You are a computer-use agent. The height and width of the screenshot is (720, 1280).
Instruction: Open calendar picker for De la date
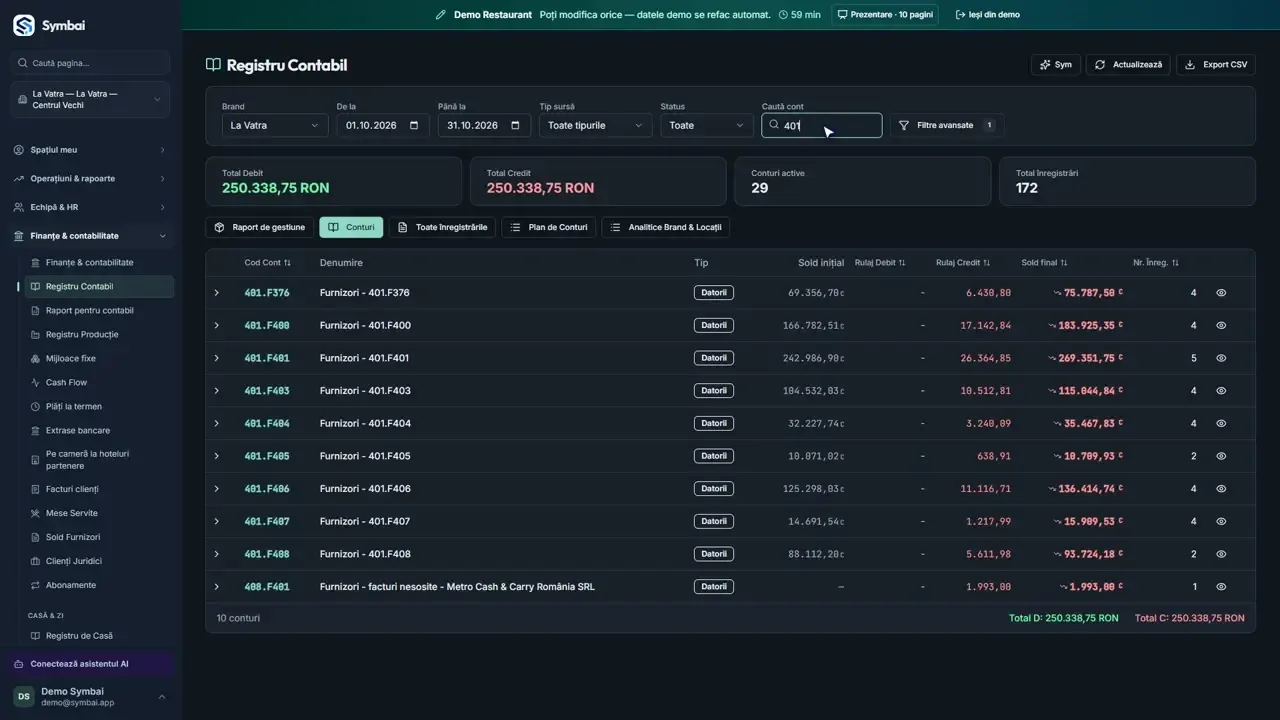point(413,126)
